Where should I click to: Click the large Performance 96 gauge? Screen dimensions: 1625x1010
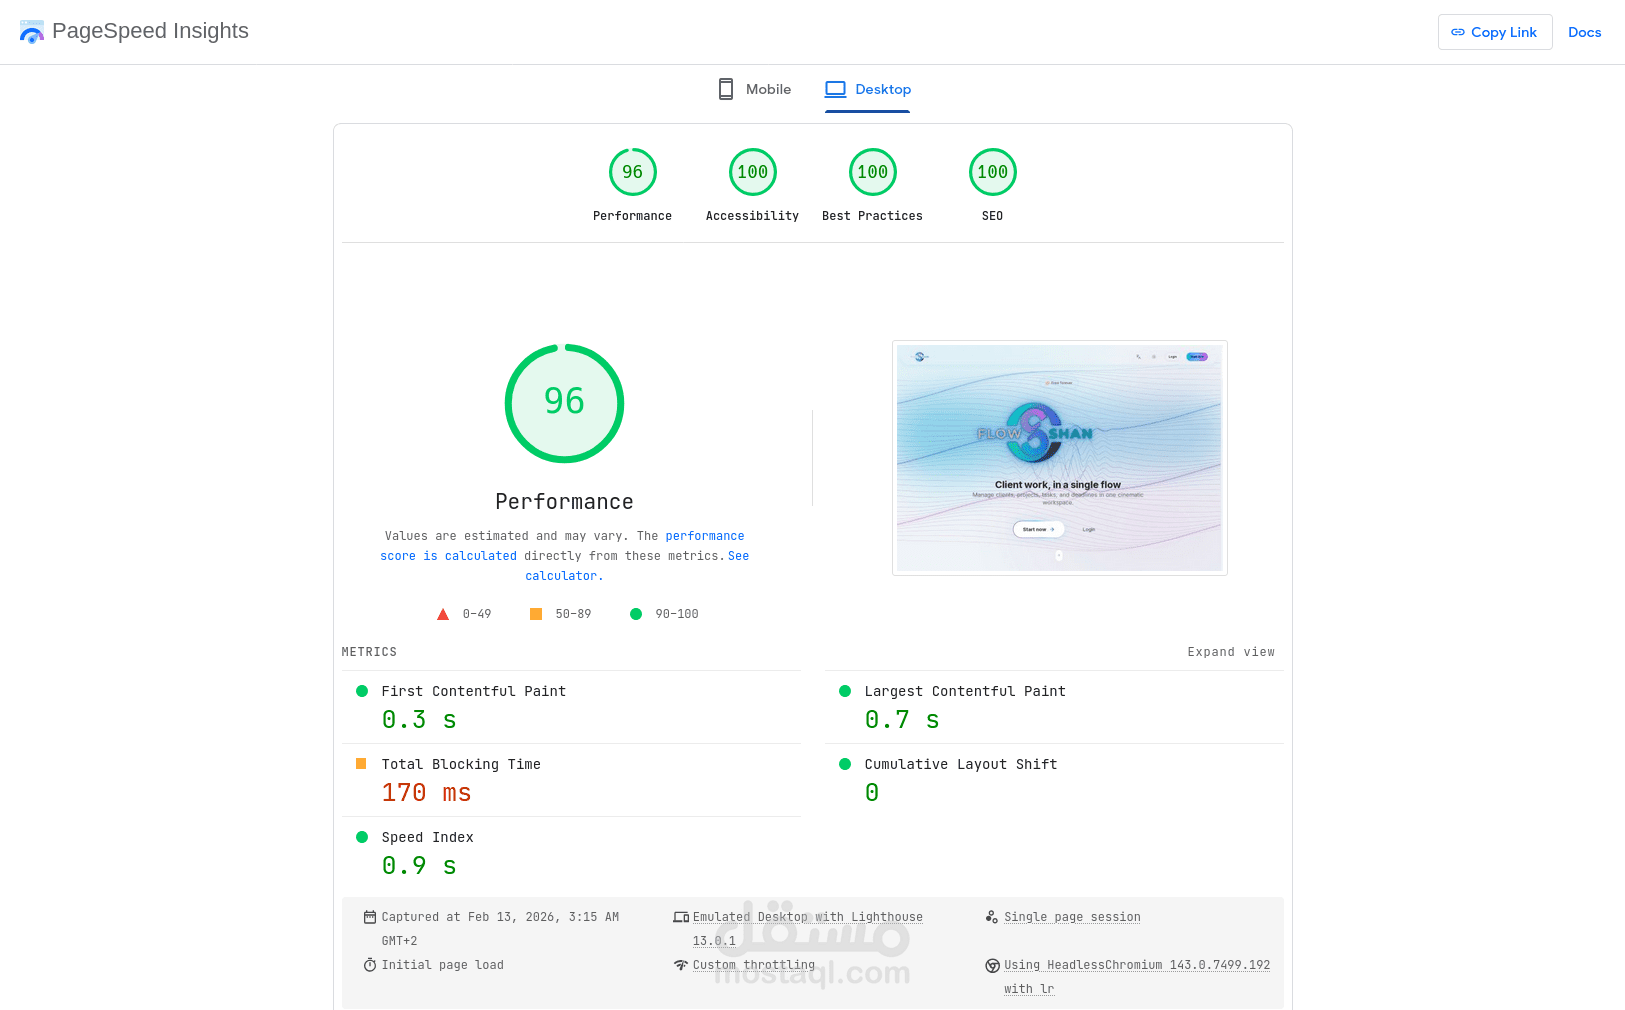[564, 403]
